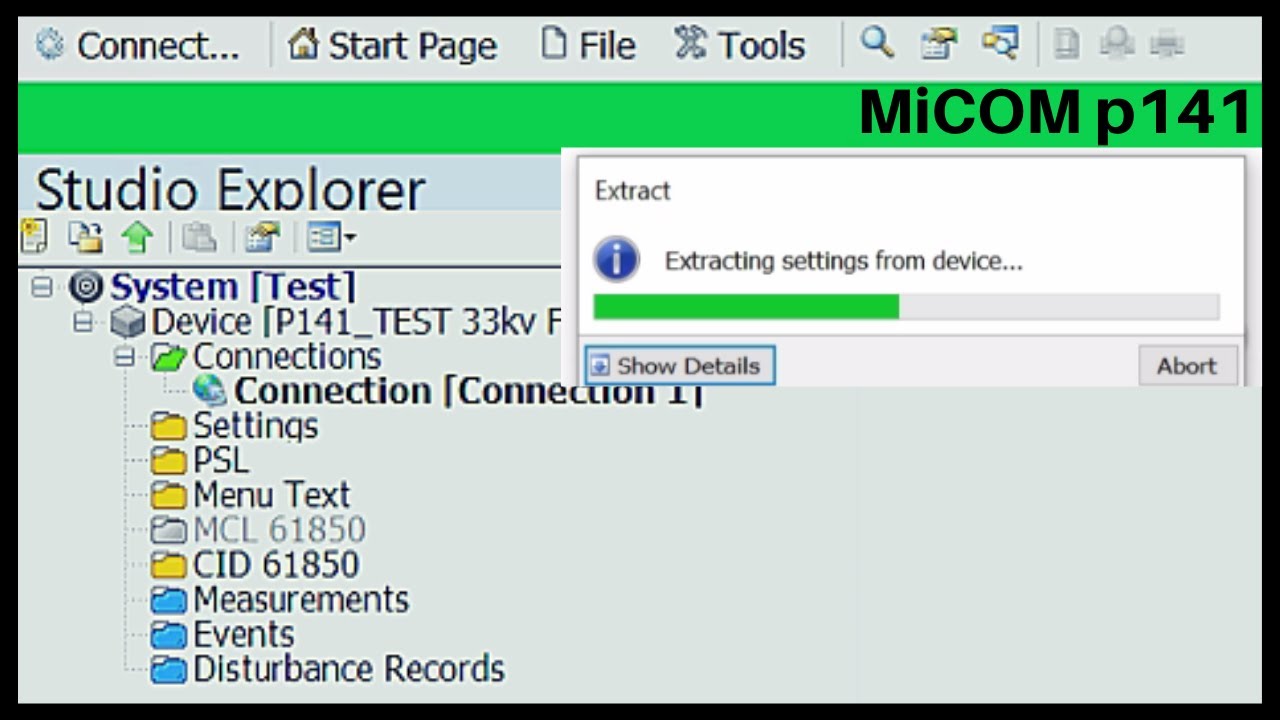The height and width of the screenshot is (720, 1280).
Task: Click the Studio Explorer panel heading
Action: point(231,189)
